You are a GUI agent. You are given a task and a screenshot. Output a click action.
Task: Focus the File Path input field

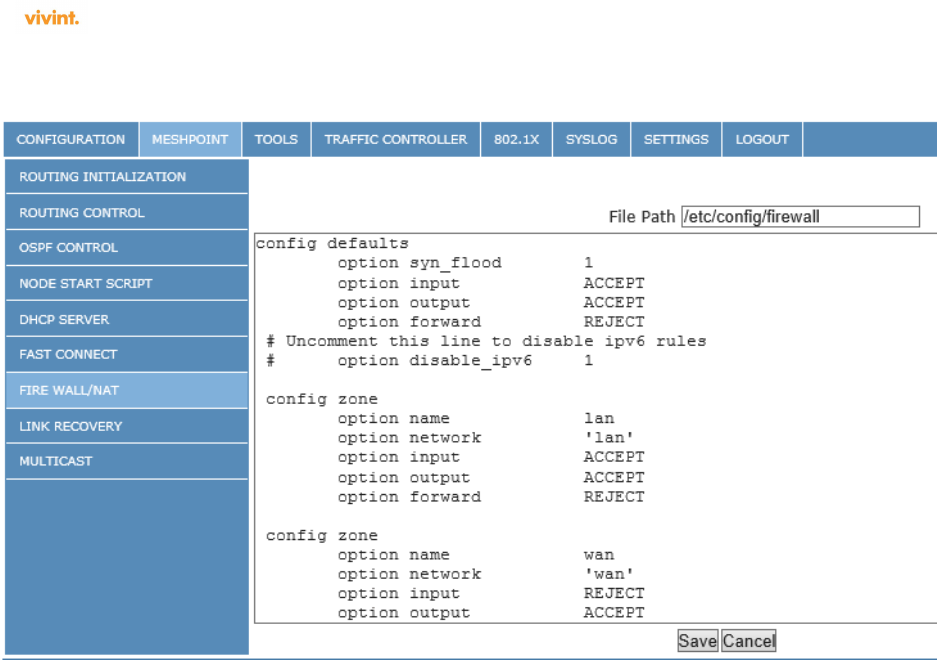(800, 216)
